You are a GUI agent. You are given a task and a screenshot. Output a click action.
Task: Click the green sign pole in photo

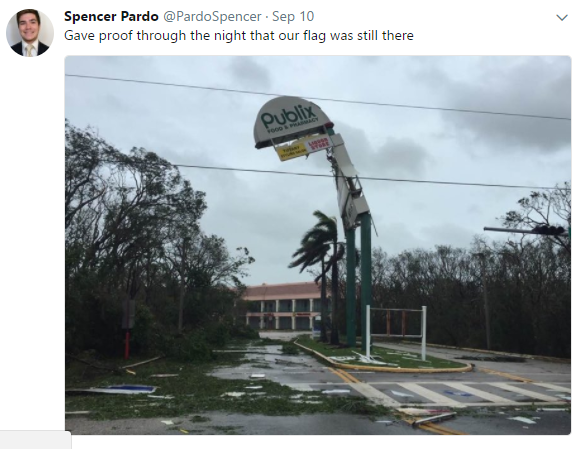(358, 280)
